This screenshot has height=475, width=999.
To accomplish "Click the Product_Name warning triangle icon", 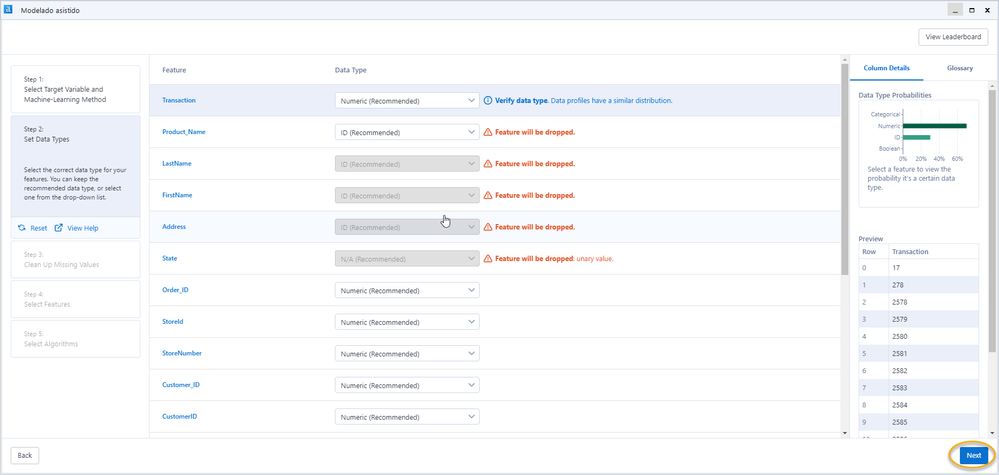I will pyautogui.click(x=488, y=132).
